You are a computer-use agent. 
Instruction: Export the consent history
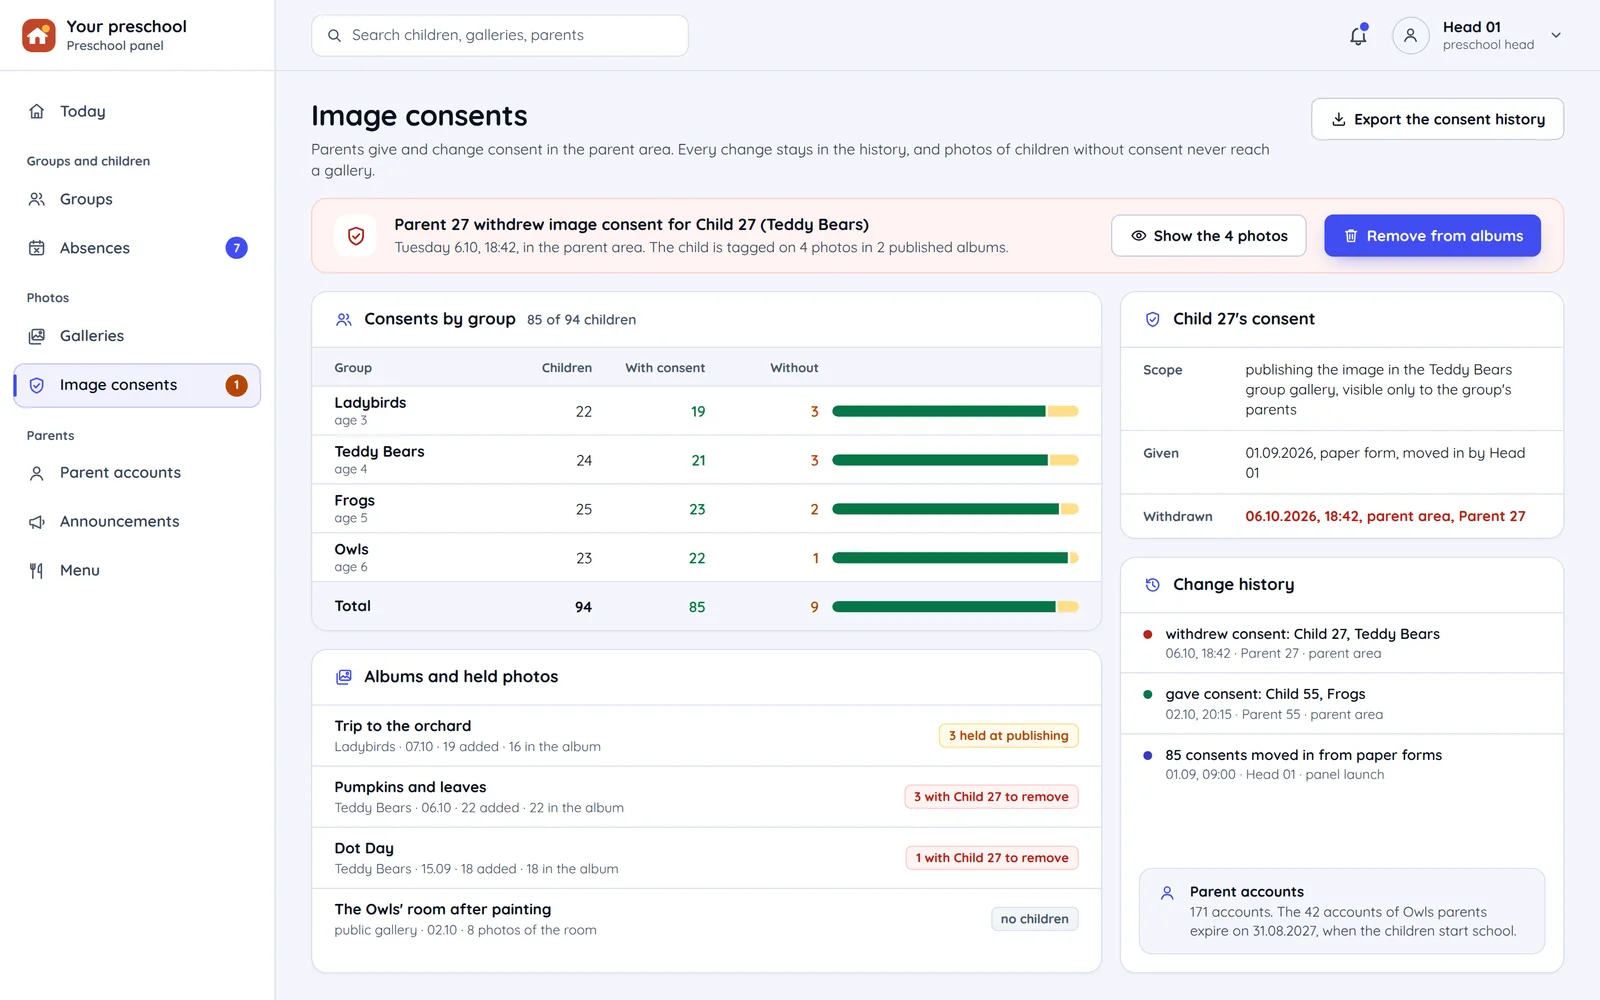[1437, 119]
